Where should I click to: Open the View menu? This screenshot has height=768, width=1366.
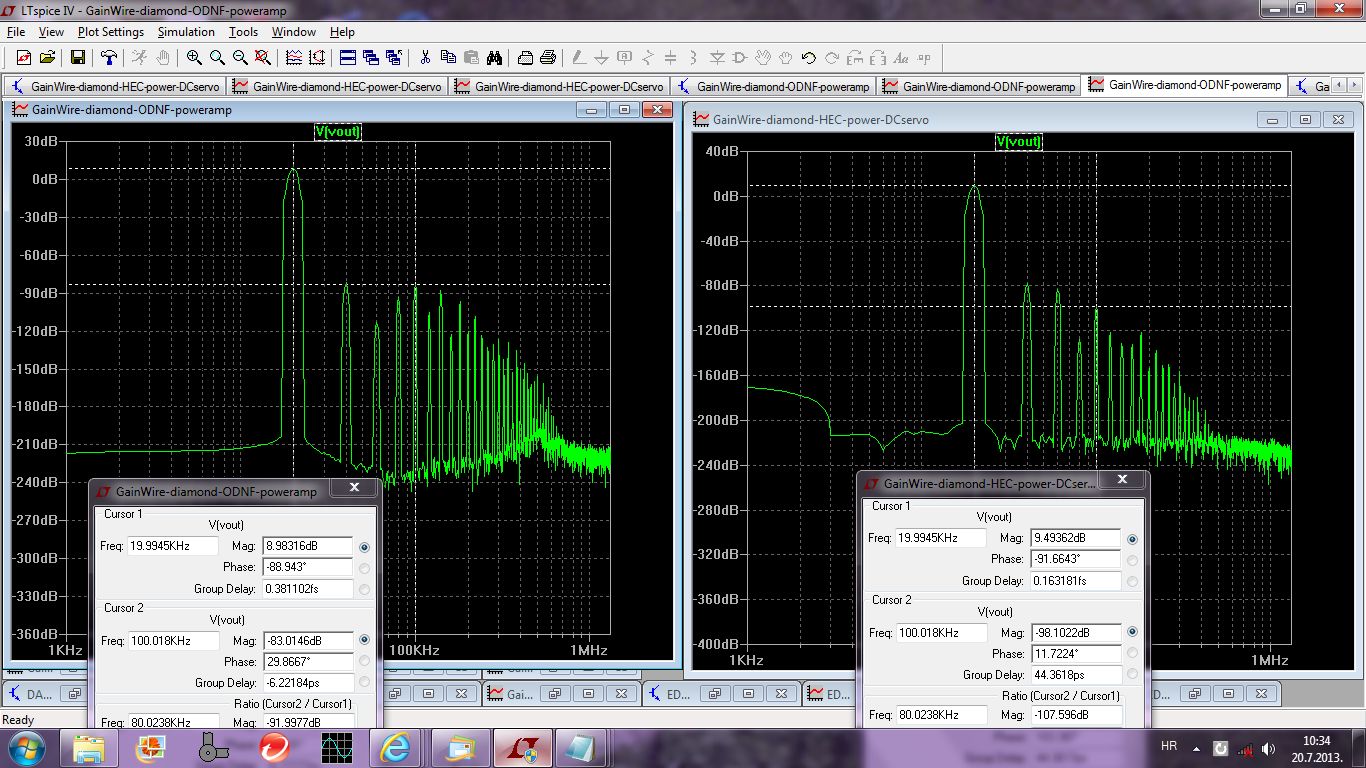51,32
